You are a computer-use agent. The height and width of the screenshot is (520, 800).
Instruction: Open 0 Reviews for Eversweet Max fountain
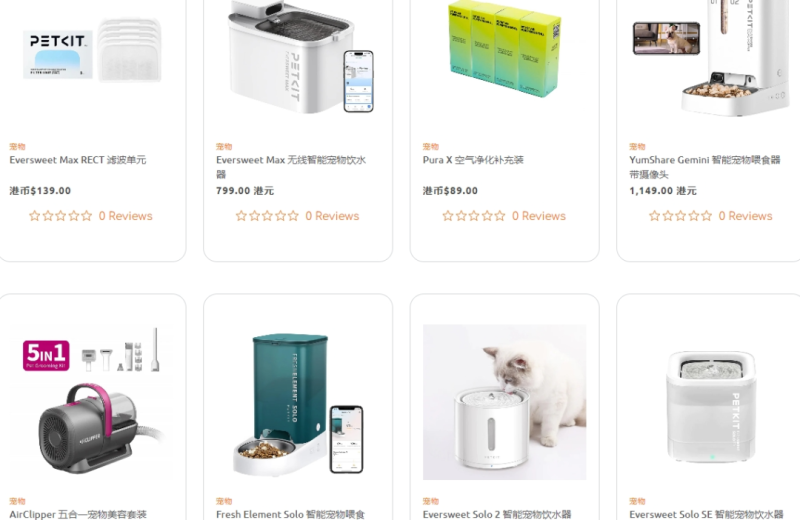332,216
